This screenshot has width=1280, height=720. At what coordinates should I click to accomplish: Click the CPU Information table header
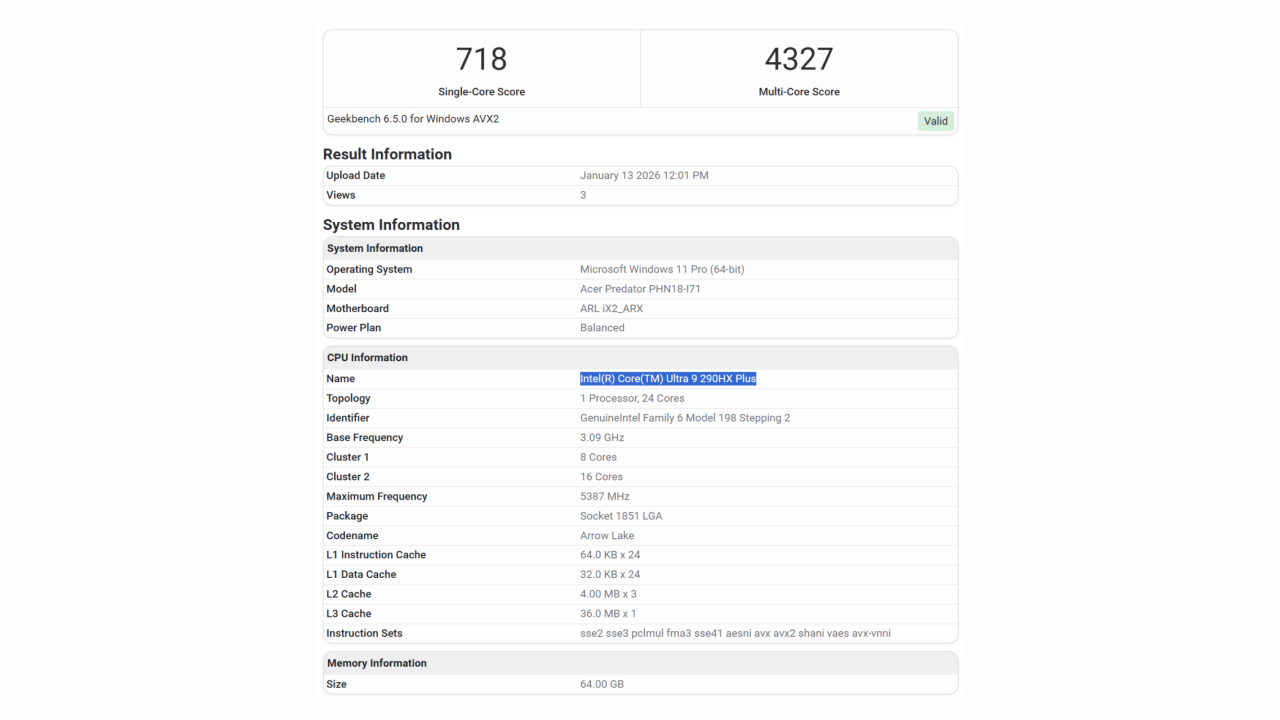[x=367, y=357]
